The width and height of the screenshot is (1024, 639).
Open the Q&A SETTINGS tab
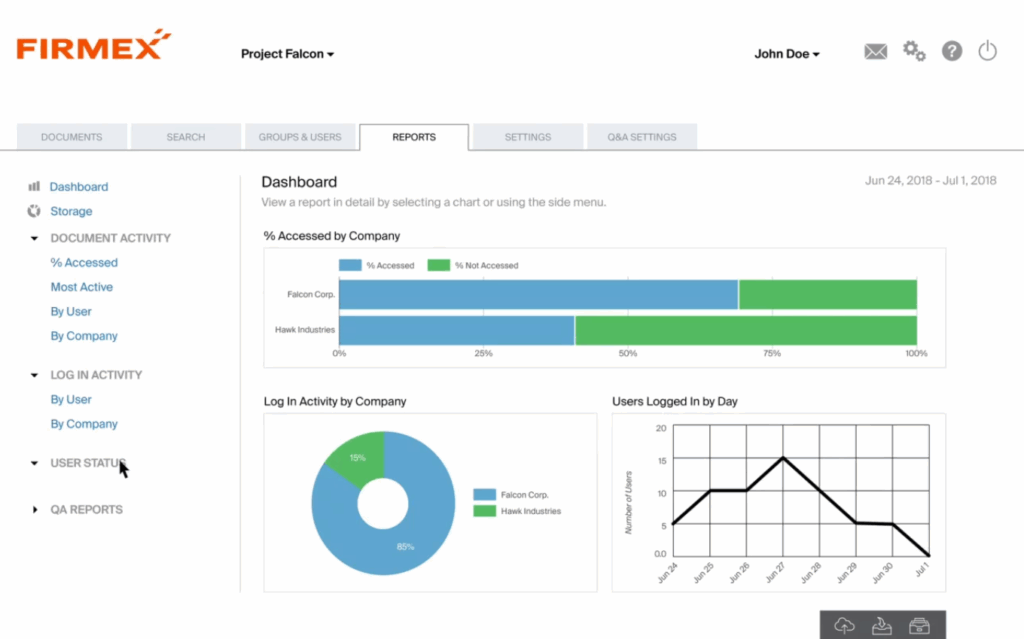click(x=642, y=137)
